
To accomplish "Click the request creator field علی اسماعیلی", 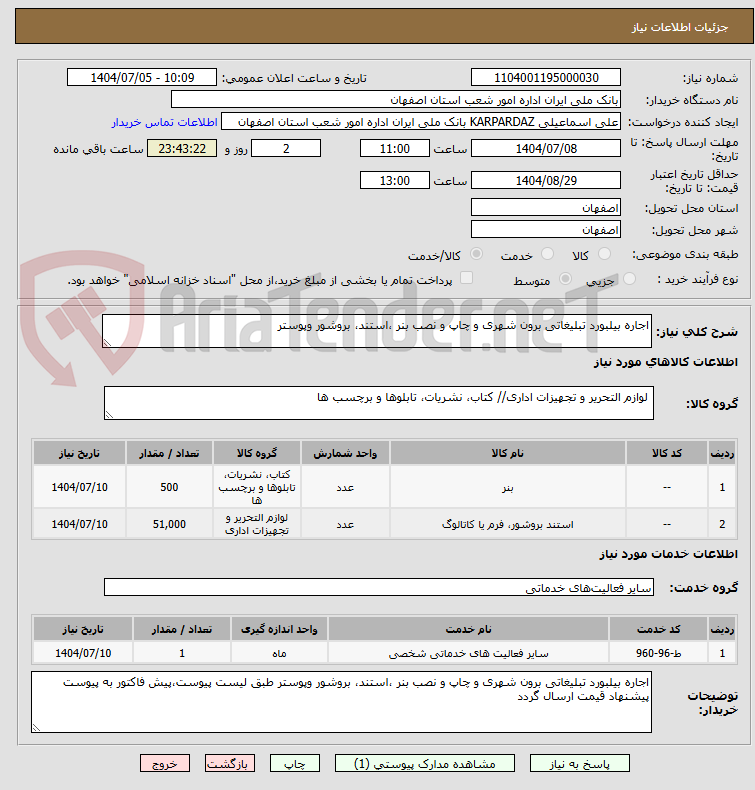I will coord(421,122).
